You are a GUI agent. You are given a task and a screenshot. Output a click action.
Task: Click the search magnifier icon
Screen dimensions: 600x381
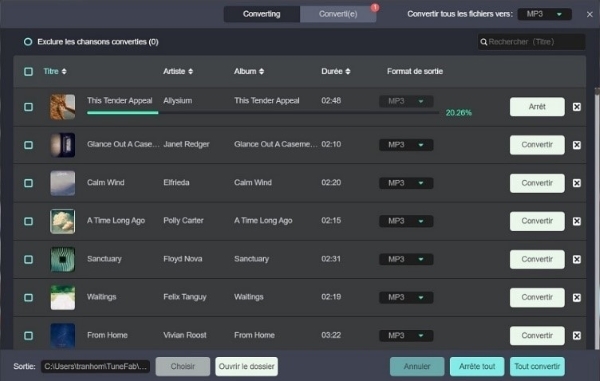(x=484, y=42)
